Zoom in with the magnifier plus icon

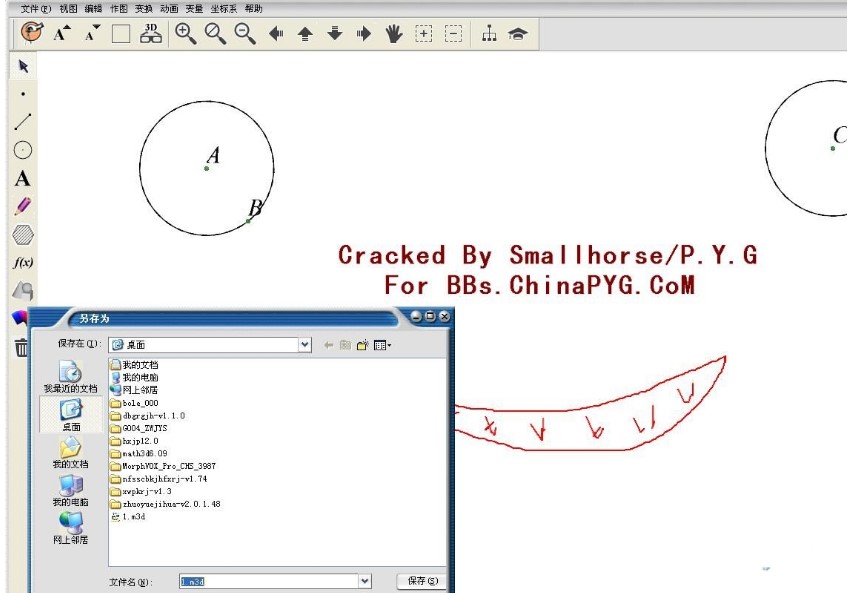tap(185, 33)
